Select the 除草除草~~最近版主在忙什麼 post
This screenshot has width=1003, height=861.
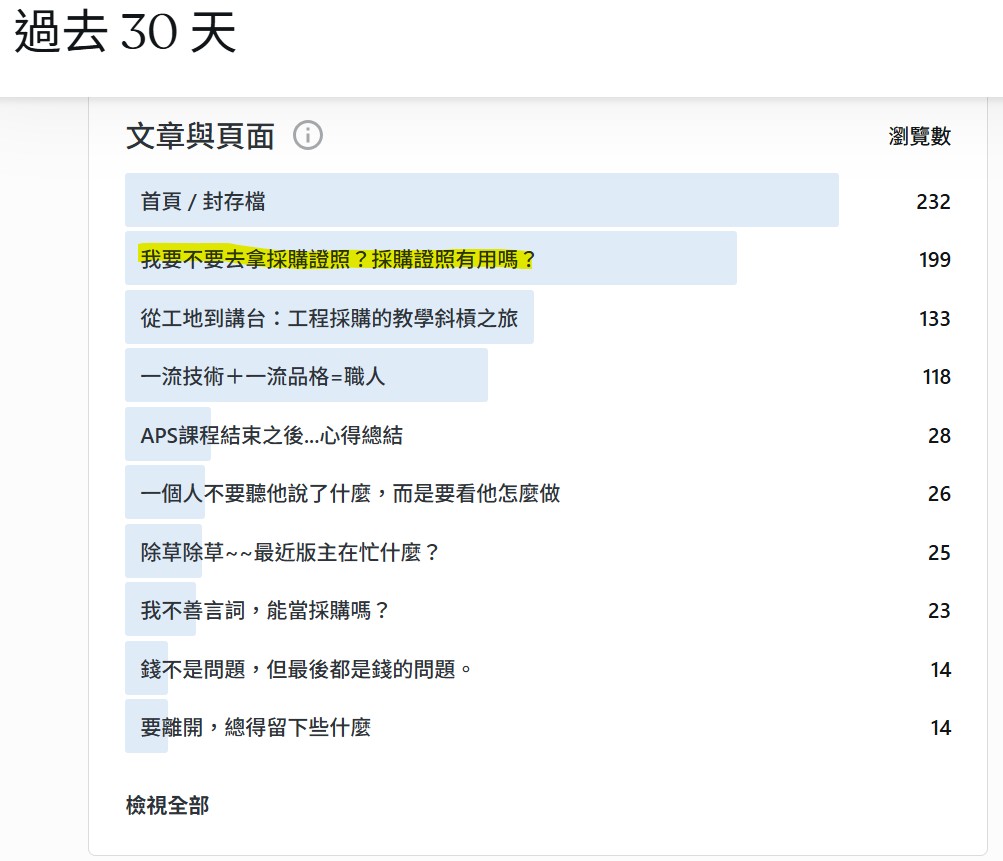[290, 552]
